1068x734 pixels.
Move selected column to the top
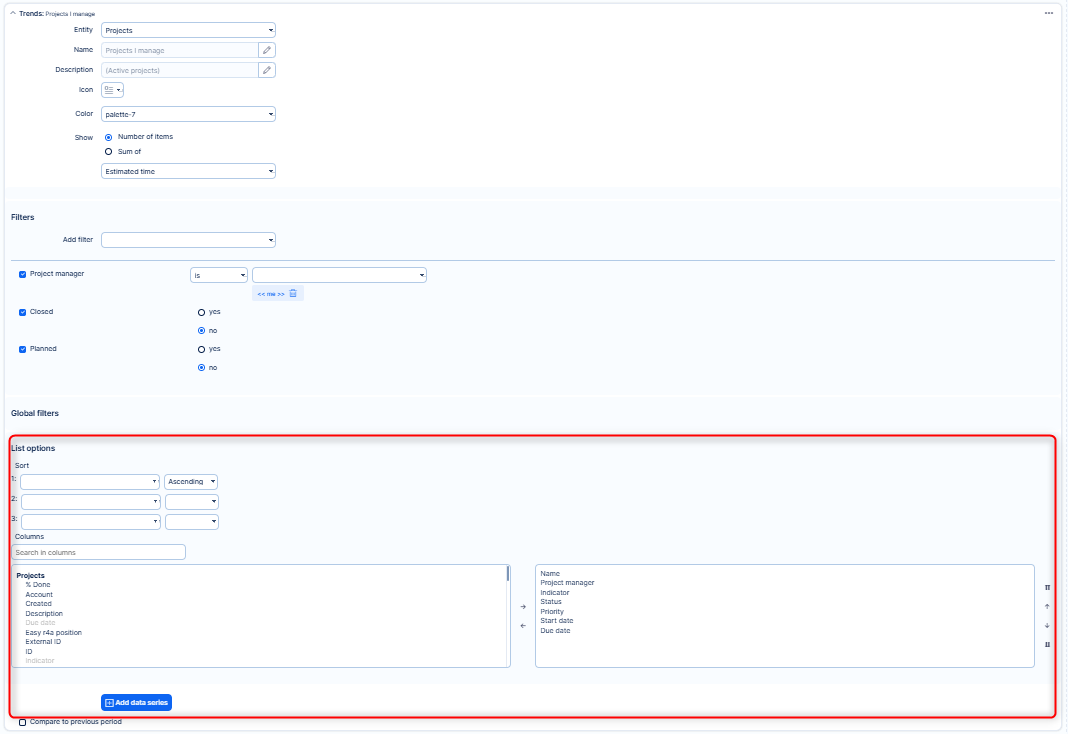(x=1047, y=588)
